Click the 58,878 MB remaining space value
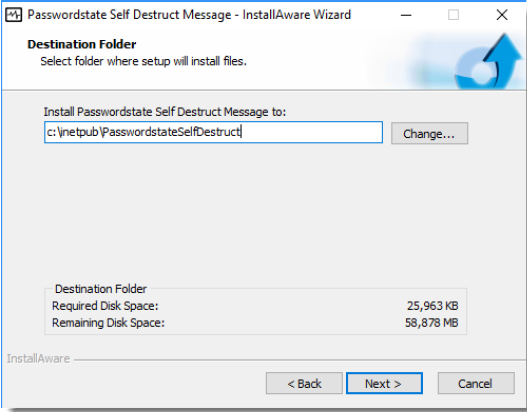 click(x=432, y=323)
